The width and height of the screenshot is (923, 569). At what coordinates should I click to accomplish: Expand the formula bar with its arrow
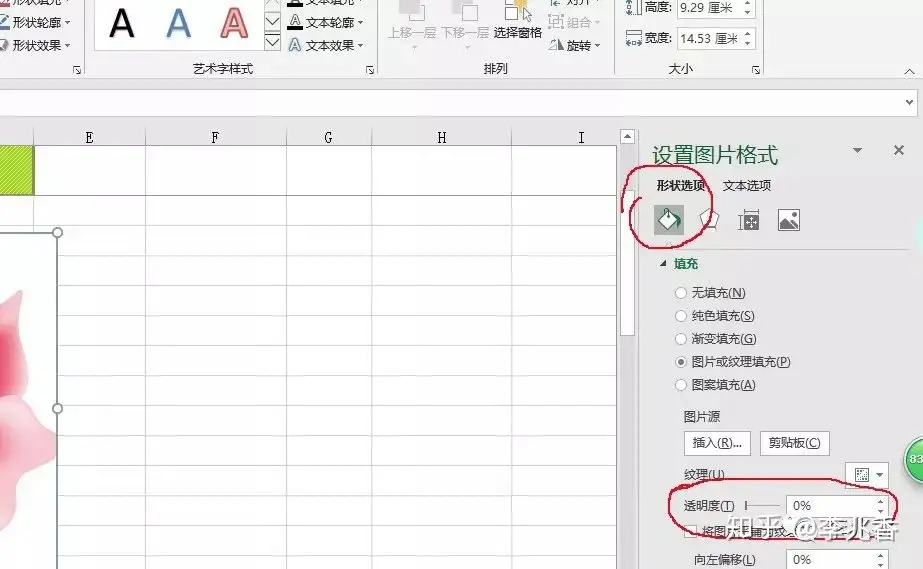point(909,102)
